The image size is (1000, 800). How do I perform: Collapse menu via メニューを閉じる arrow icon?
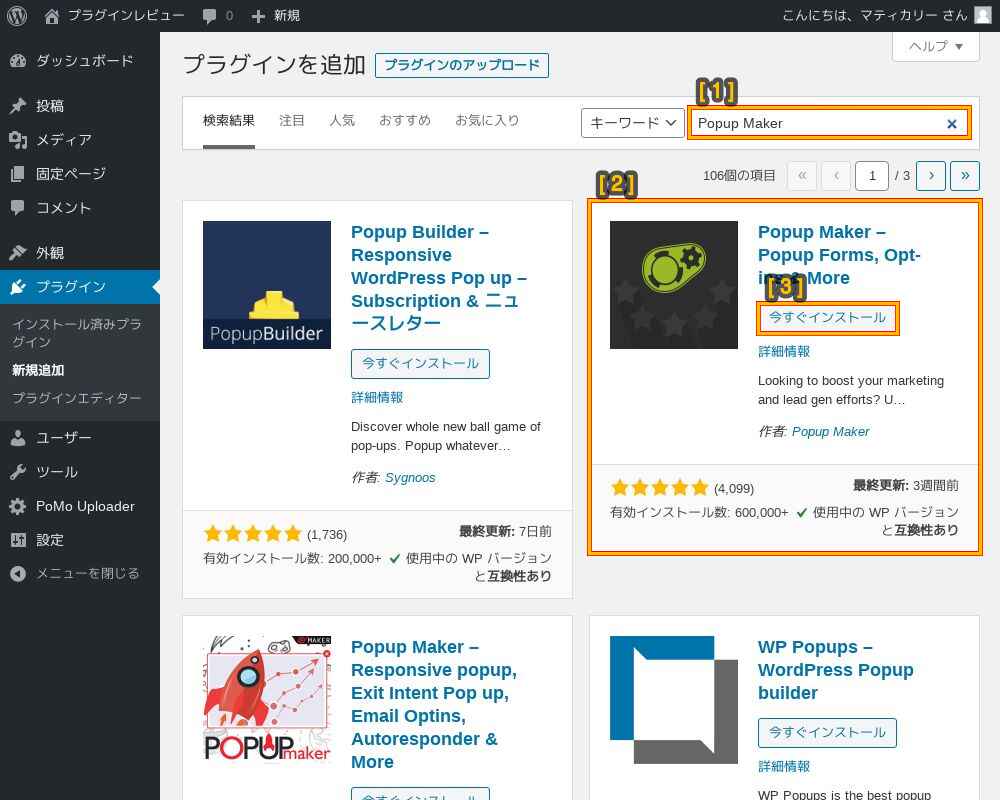pyautogui.click(x=18, y=574)
